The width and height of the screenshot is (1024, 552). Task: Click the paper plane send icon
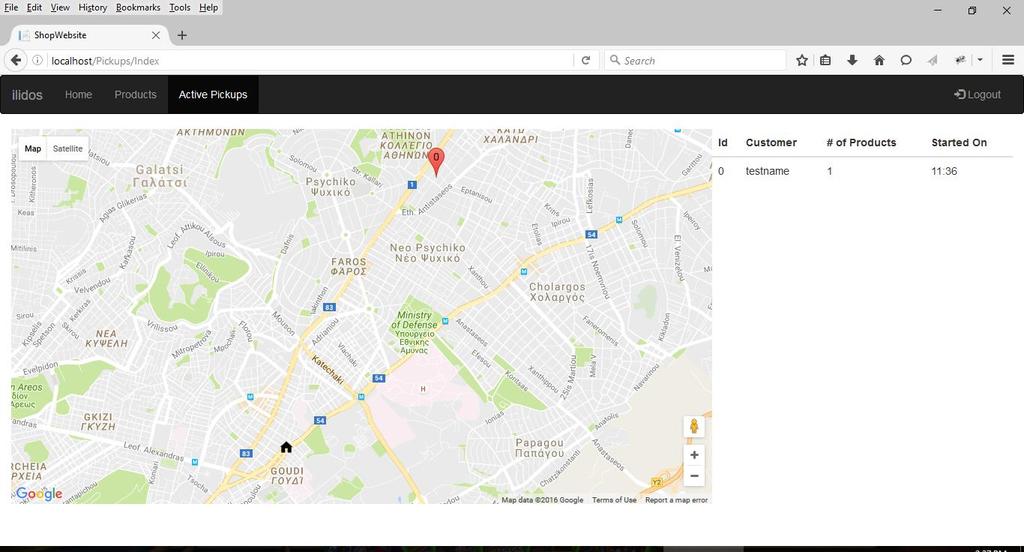coord(933,60)
